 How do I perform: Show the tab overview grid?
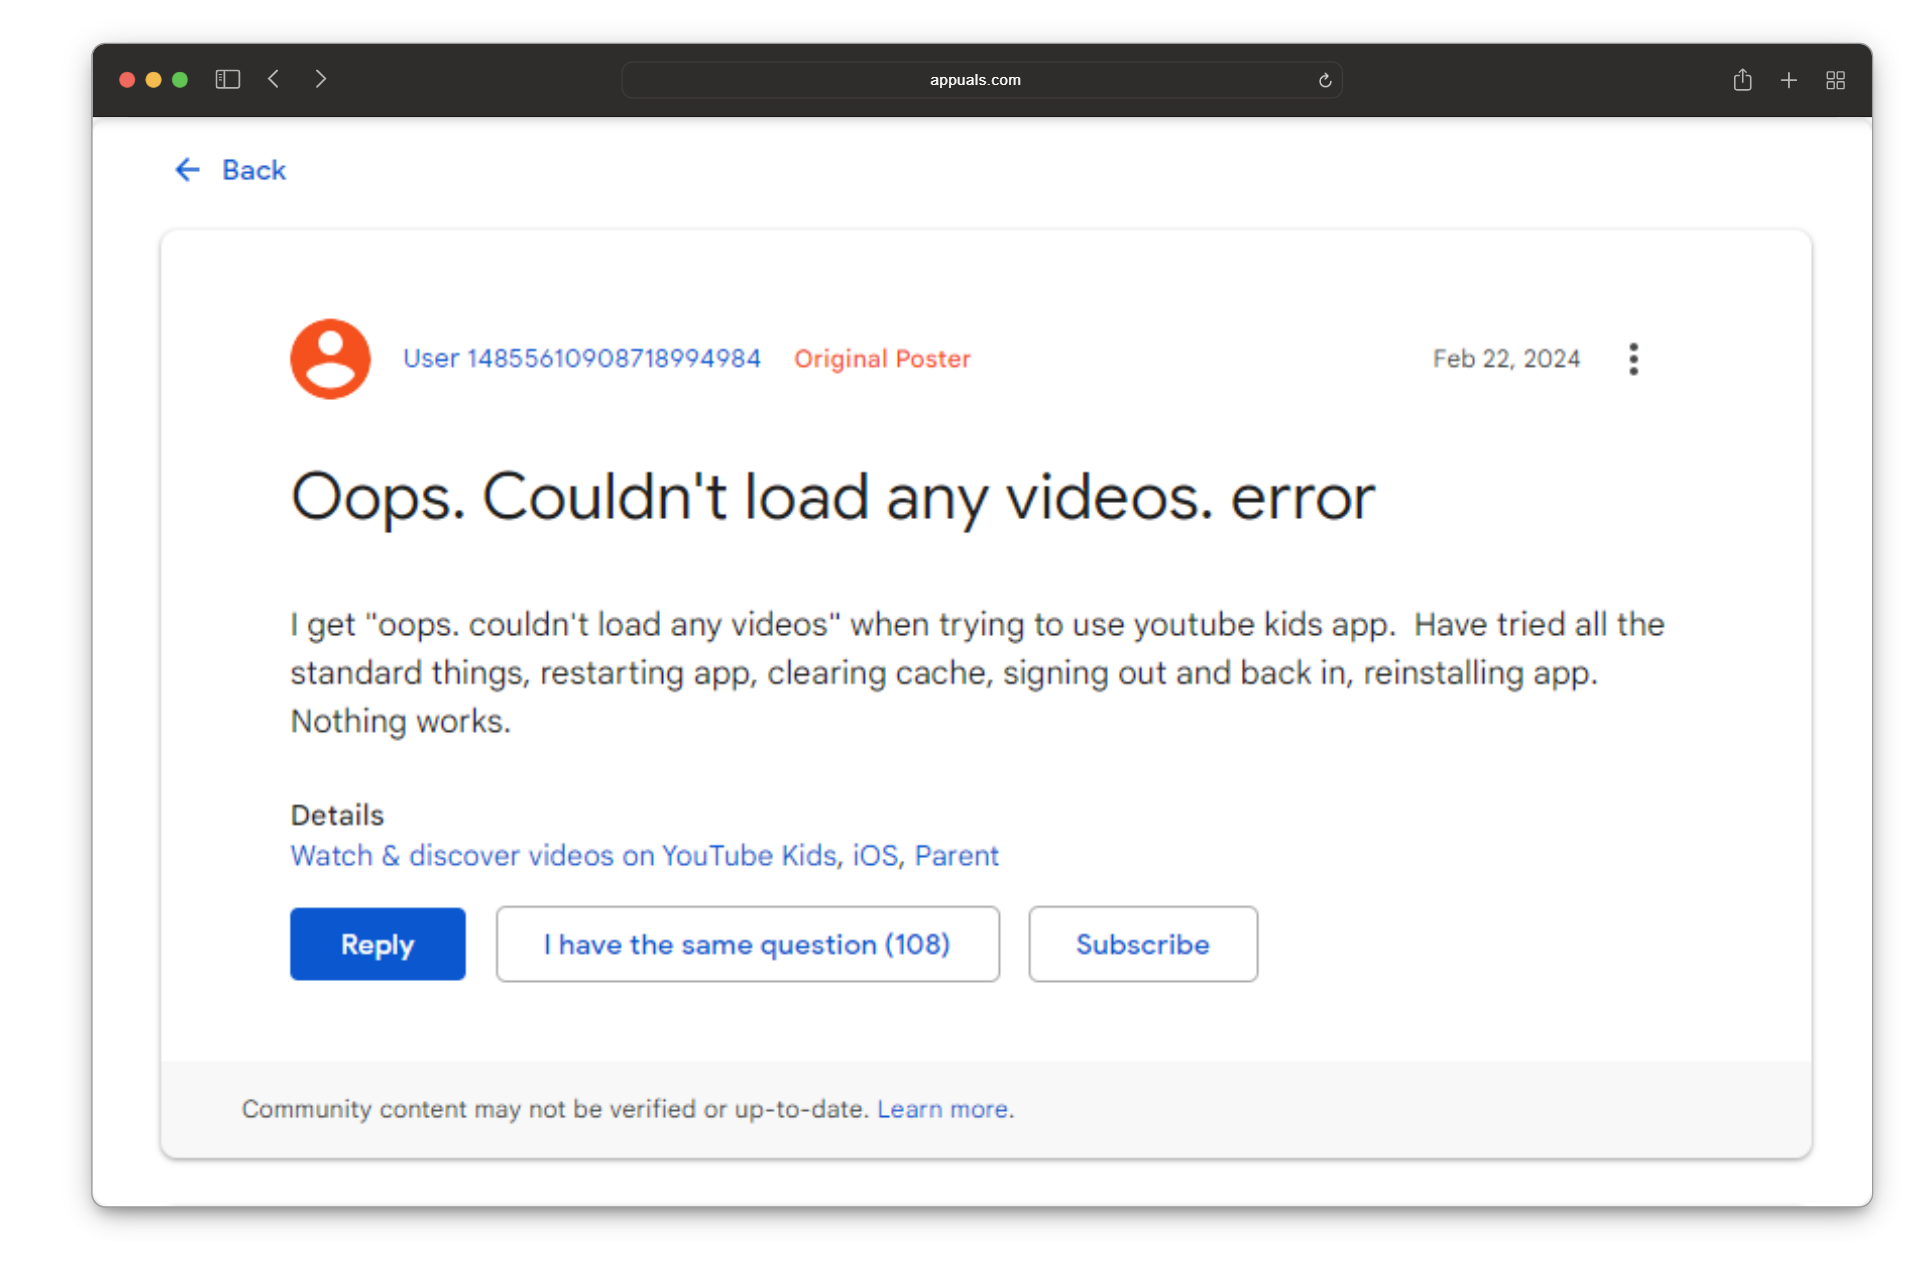(1836, 79)
